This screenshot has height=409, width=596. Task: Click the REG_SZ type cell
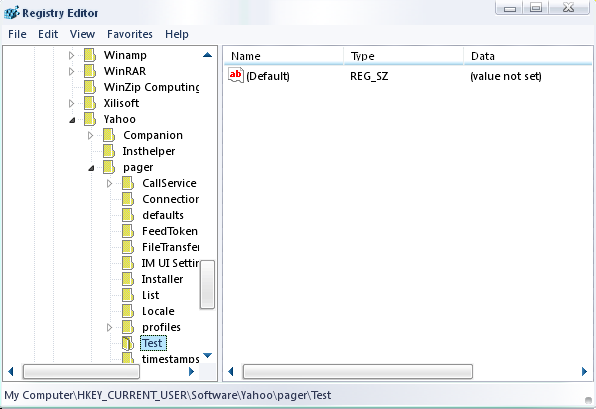point(369,76)
